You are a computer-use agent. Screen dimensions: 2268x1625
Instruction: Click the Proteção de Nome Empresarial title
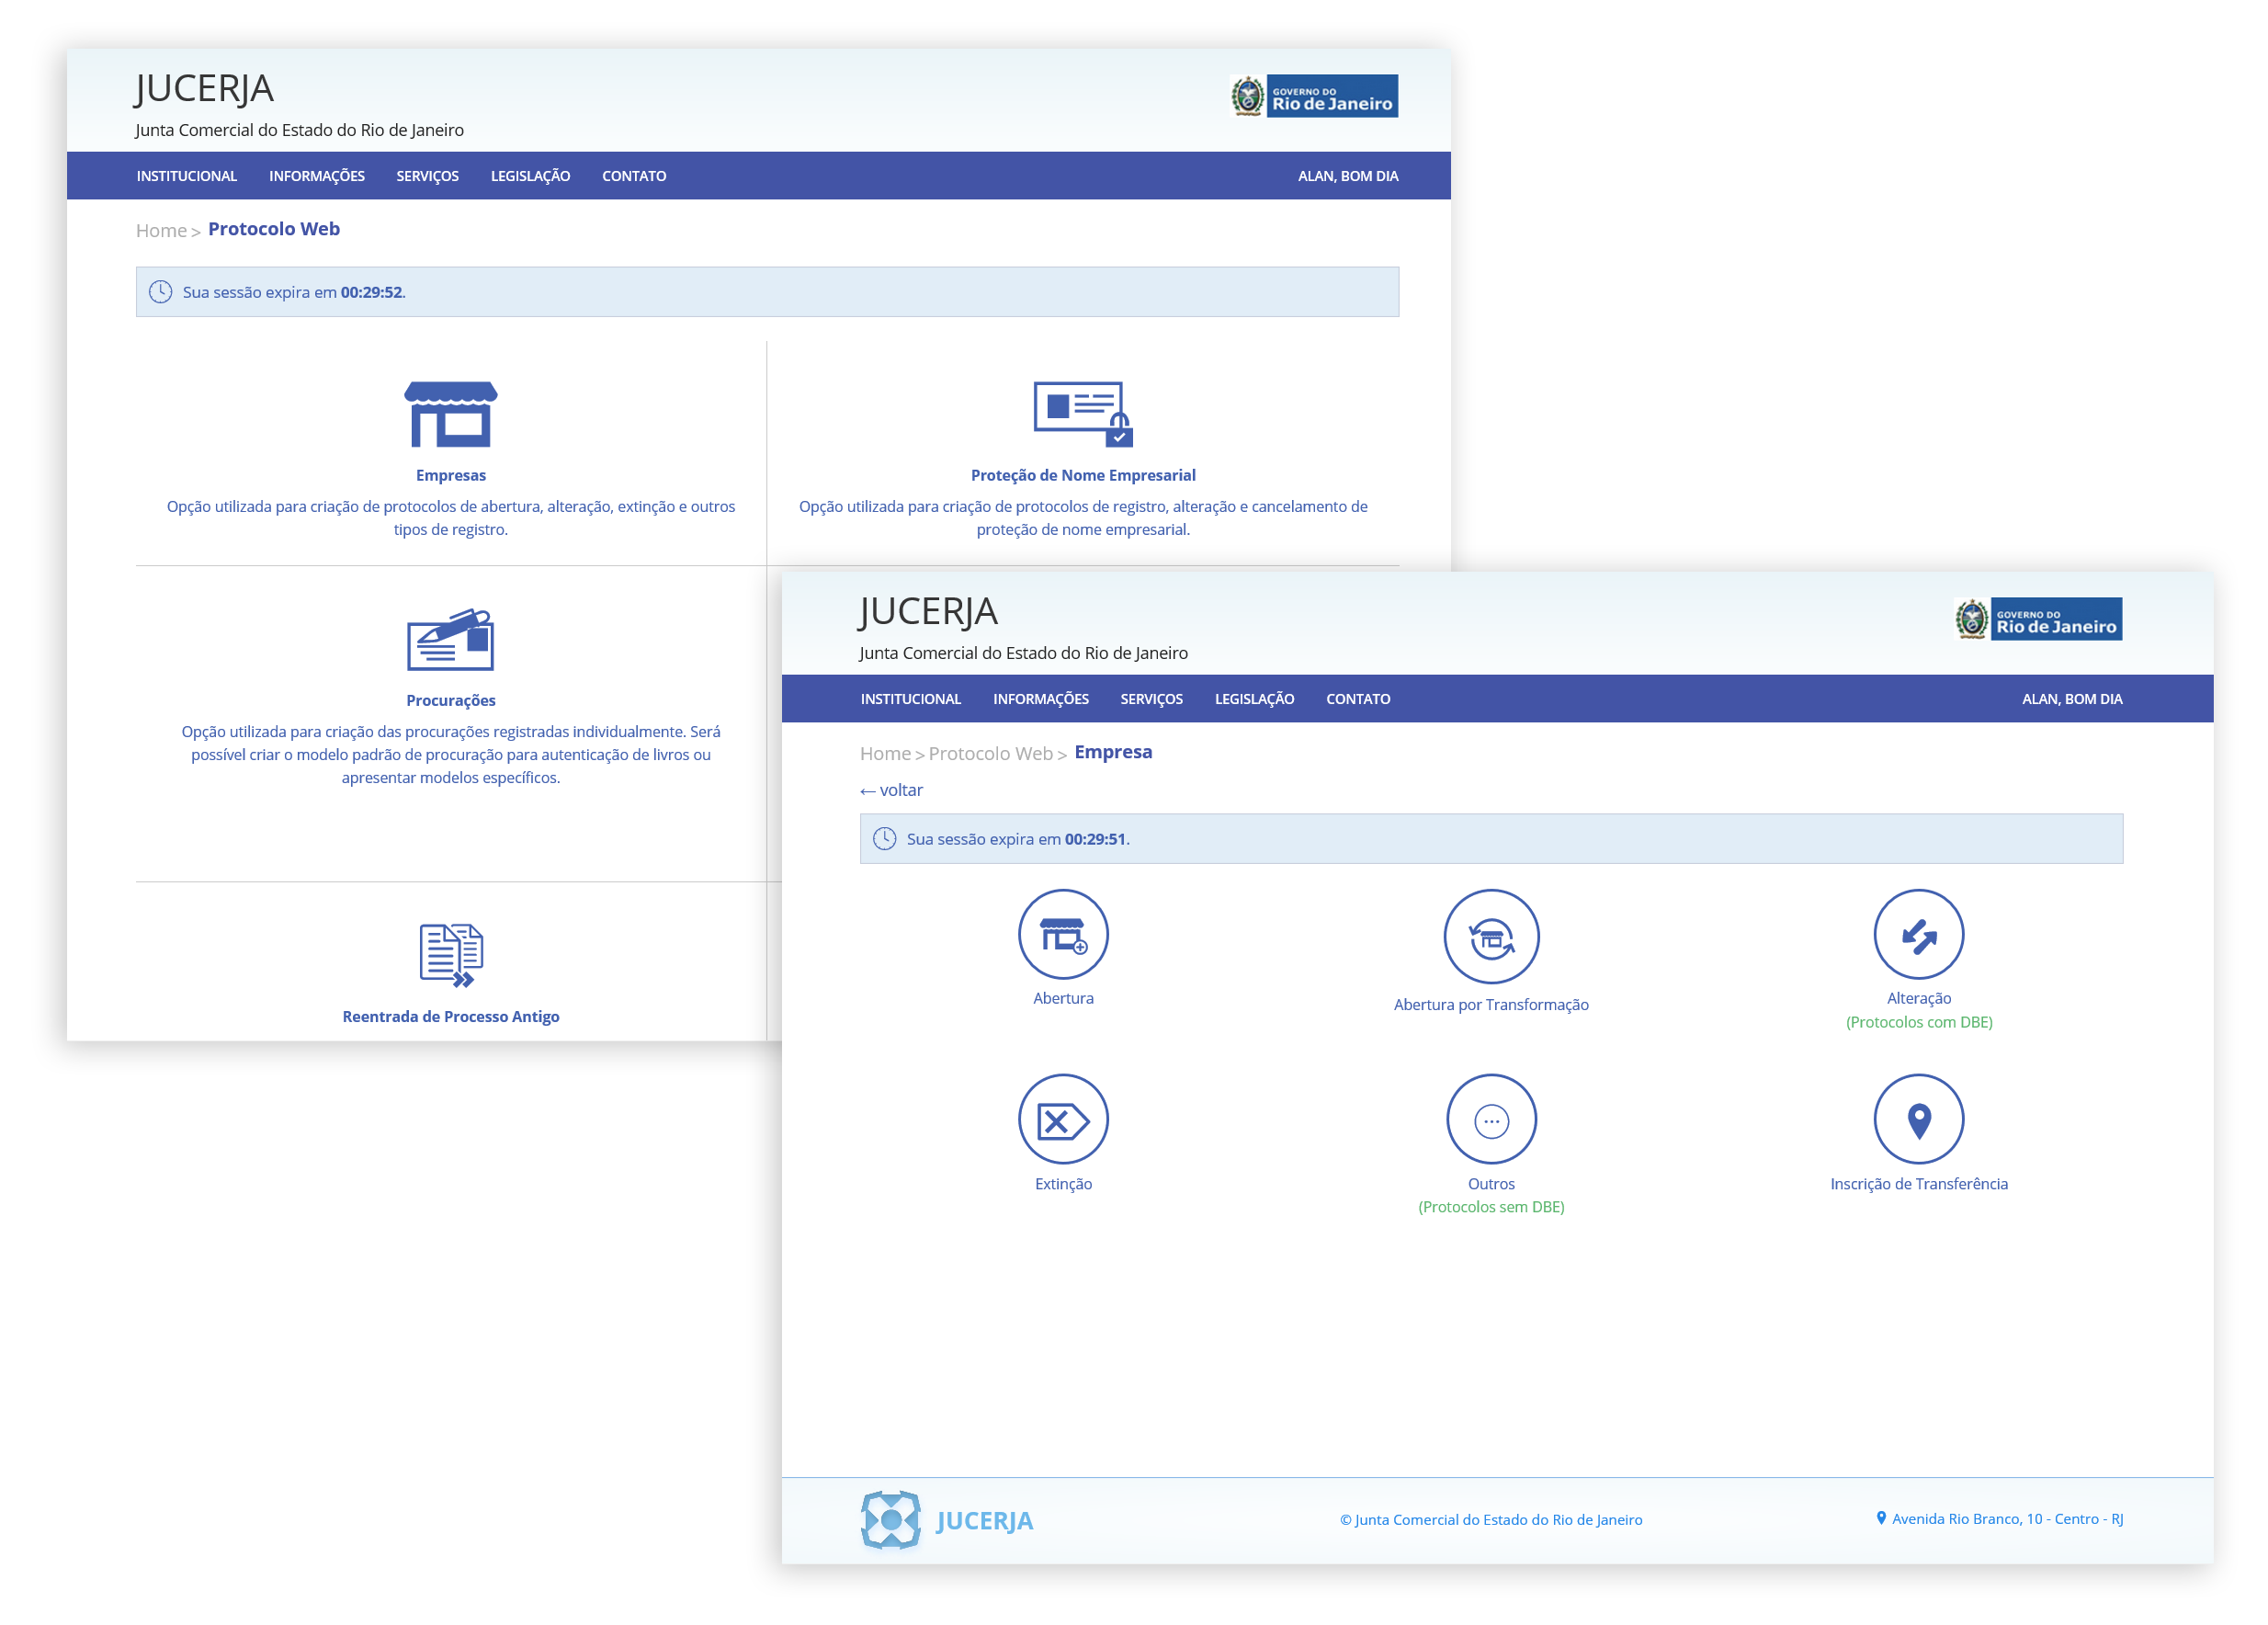pyautogui.click(x=1083, y=475)
